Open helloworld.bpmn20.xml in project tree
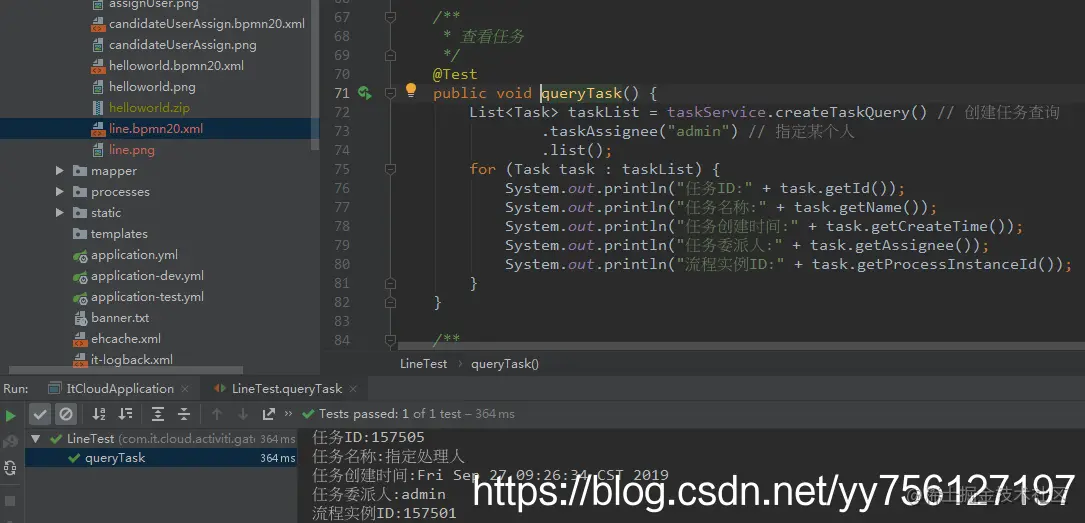The height and width of the screenshot is (523, 1085). pyautogui.click(x=176, y=66)
